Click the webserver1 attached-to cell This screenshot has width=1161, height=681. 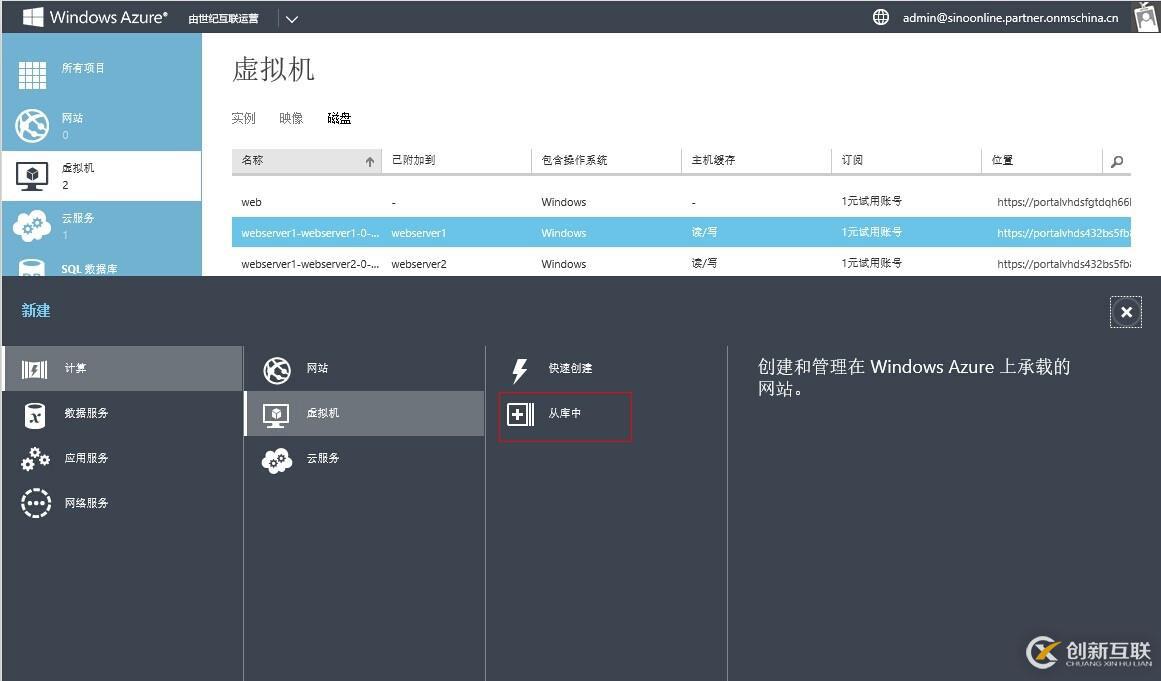point(418,233)
